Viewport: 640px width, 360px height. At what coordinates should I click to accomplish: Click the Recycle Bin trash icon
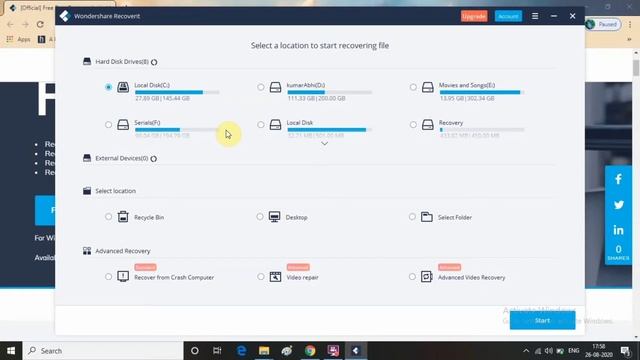(123, 217)
